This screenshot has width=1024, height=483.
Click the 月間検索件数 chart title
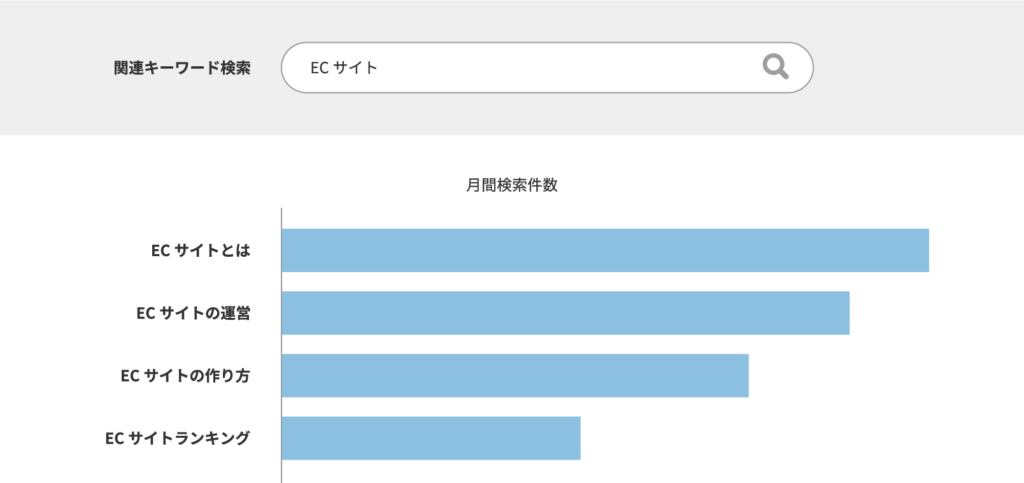511,184
